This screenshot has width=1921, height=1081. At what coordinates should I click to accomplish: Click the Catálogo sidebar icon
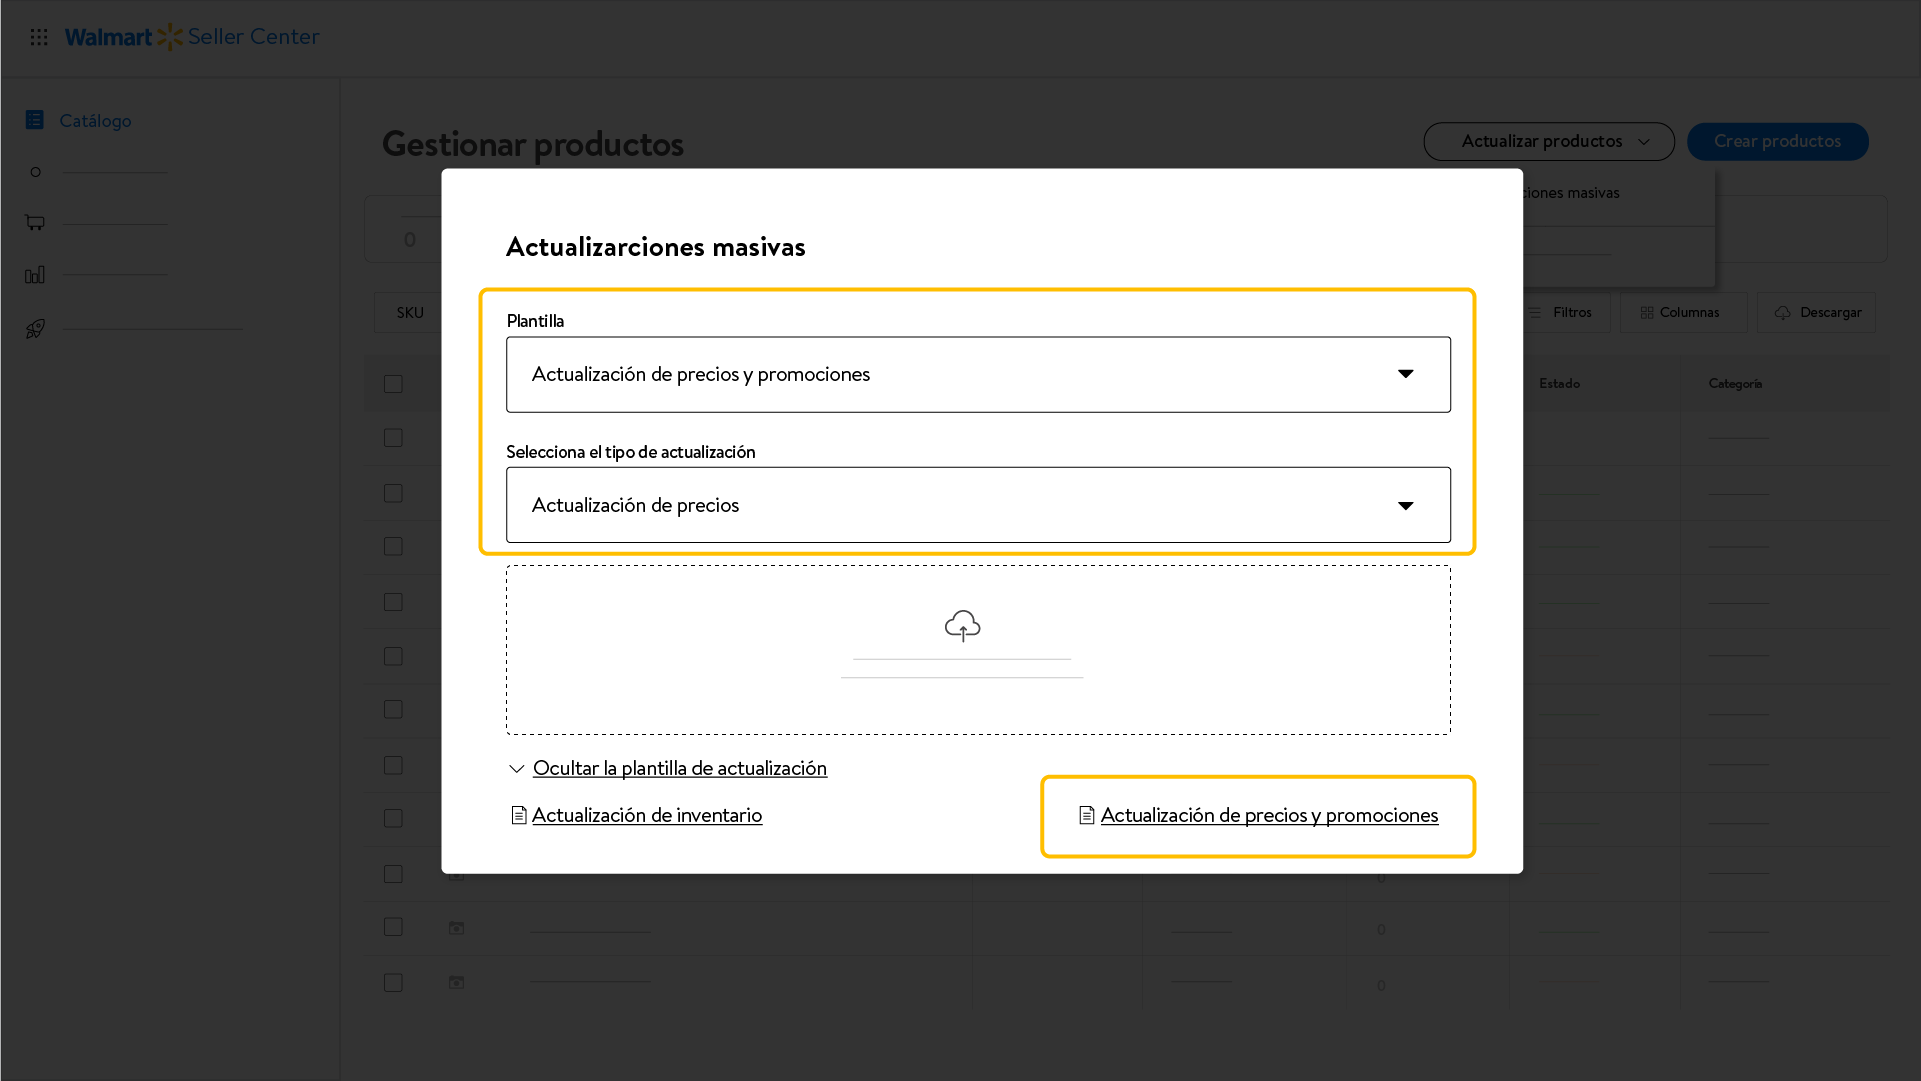35,120
